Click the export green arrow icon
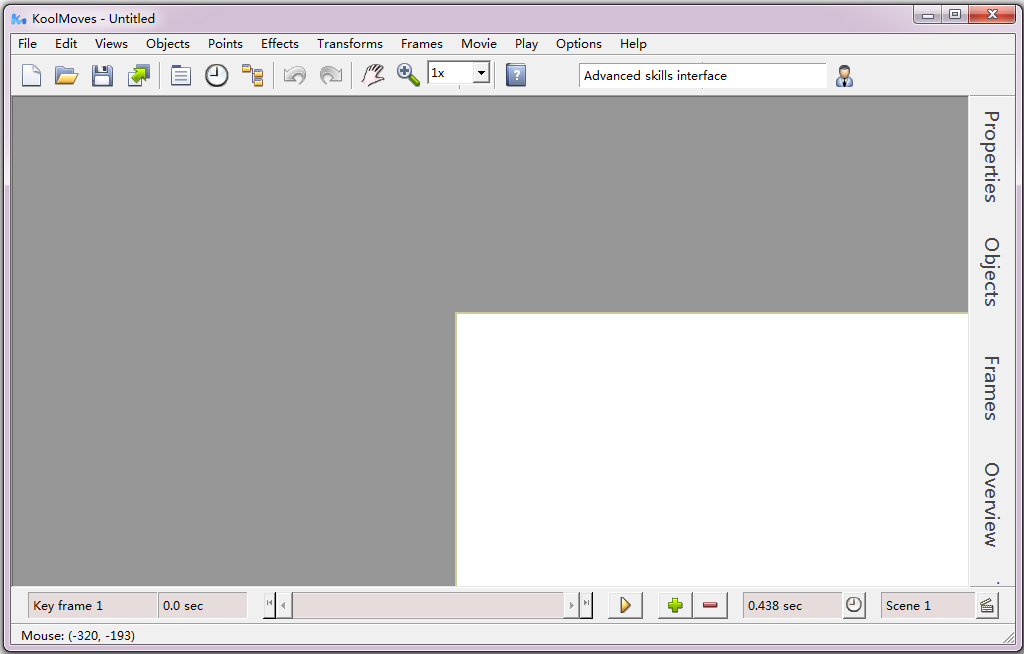The width and height of the screenshot is (1024, 654). click(x=138, y=76)
